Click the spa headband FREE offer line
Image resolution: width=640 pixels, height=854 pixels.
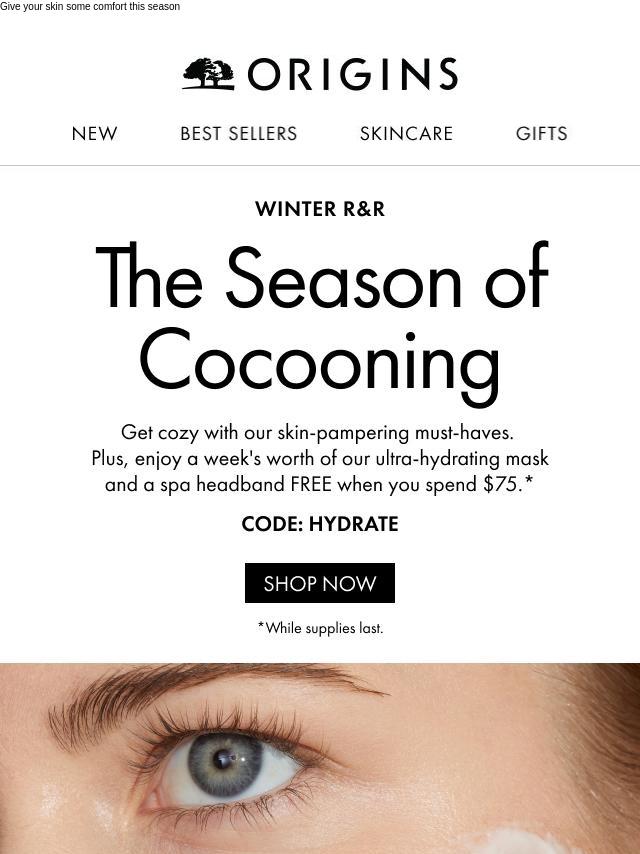pos(319,484)
